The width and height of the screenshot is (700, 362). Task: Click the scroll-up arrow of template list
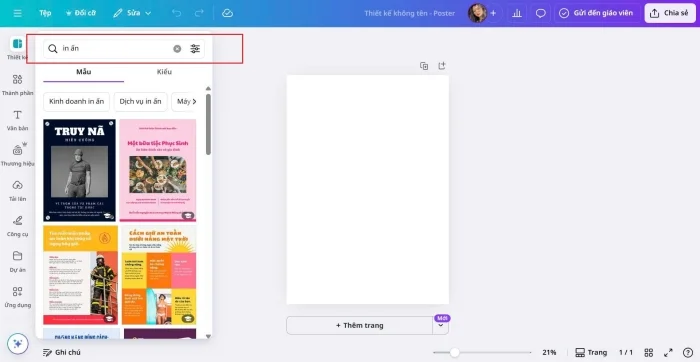(x=208, y=88)
